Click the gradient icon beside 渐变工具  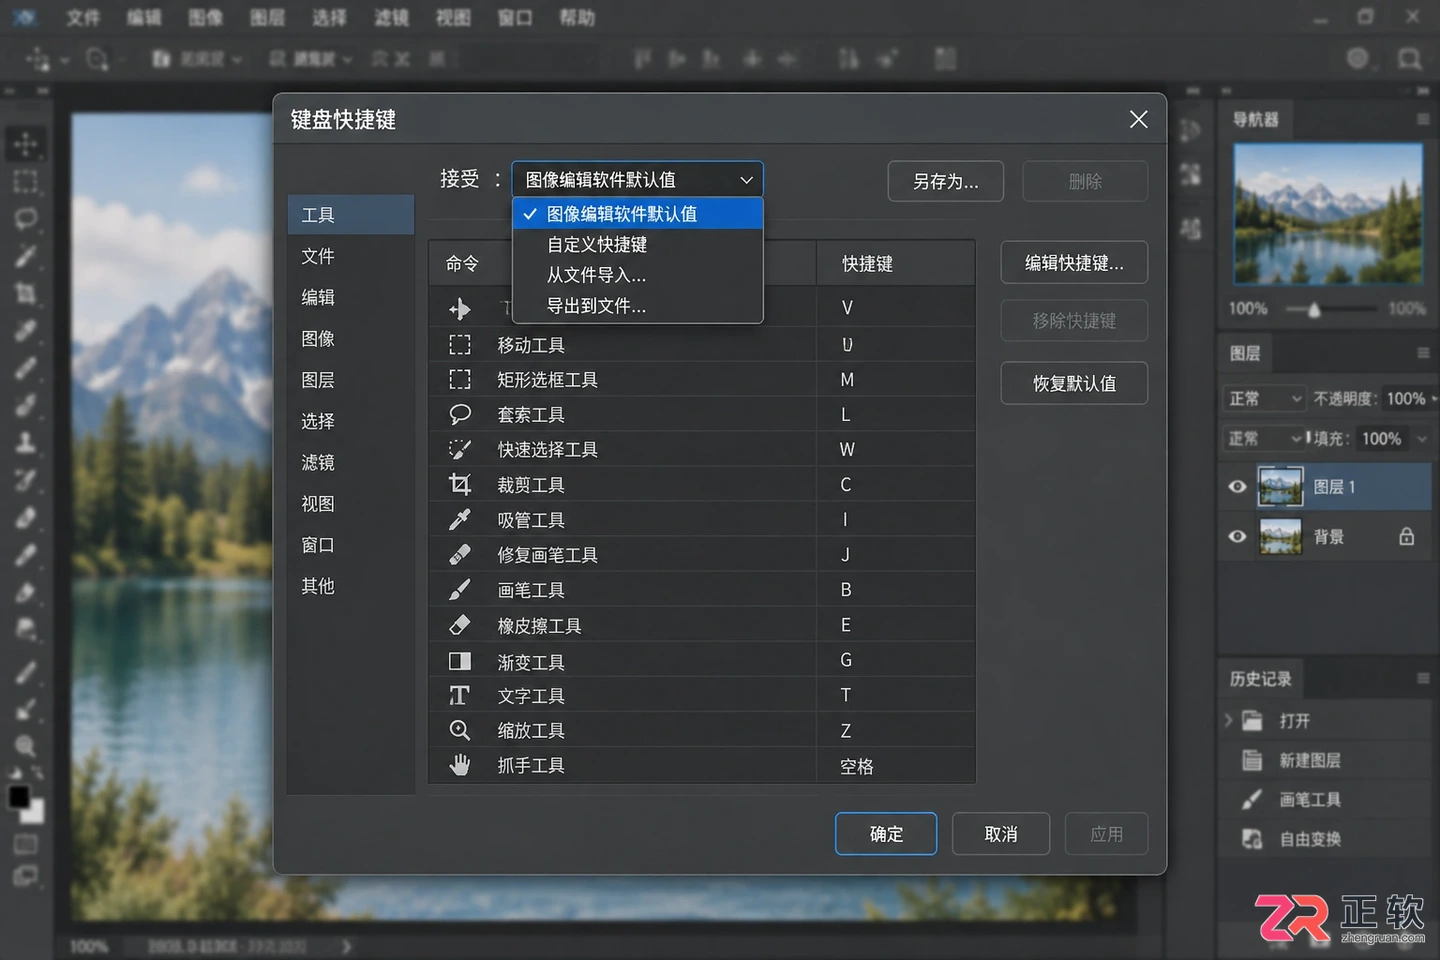[460, 661]
